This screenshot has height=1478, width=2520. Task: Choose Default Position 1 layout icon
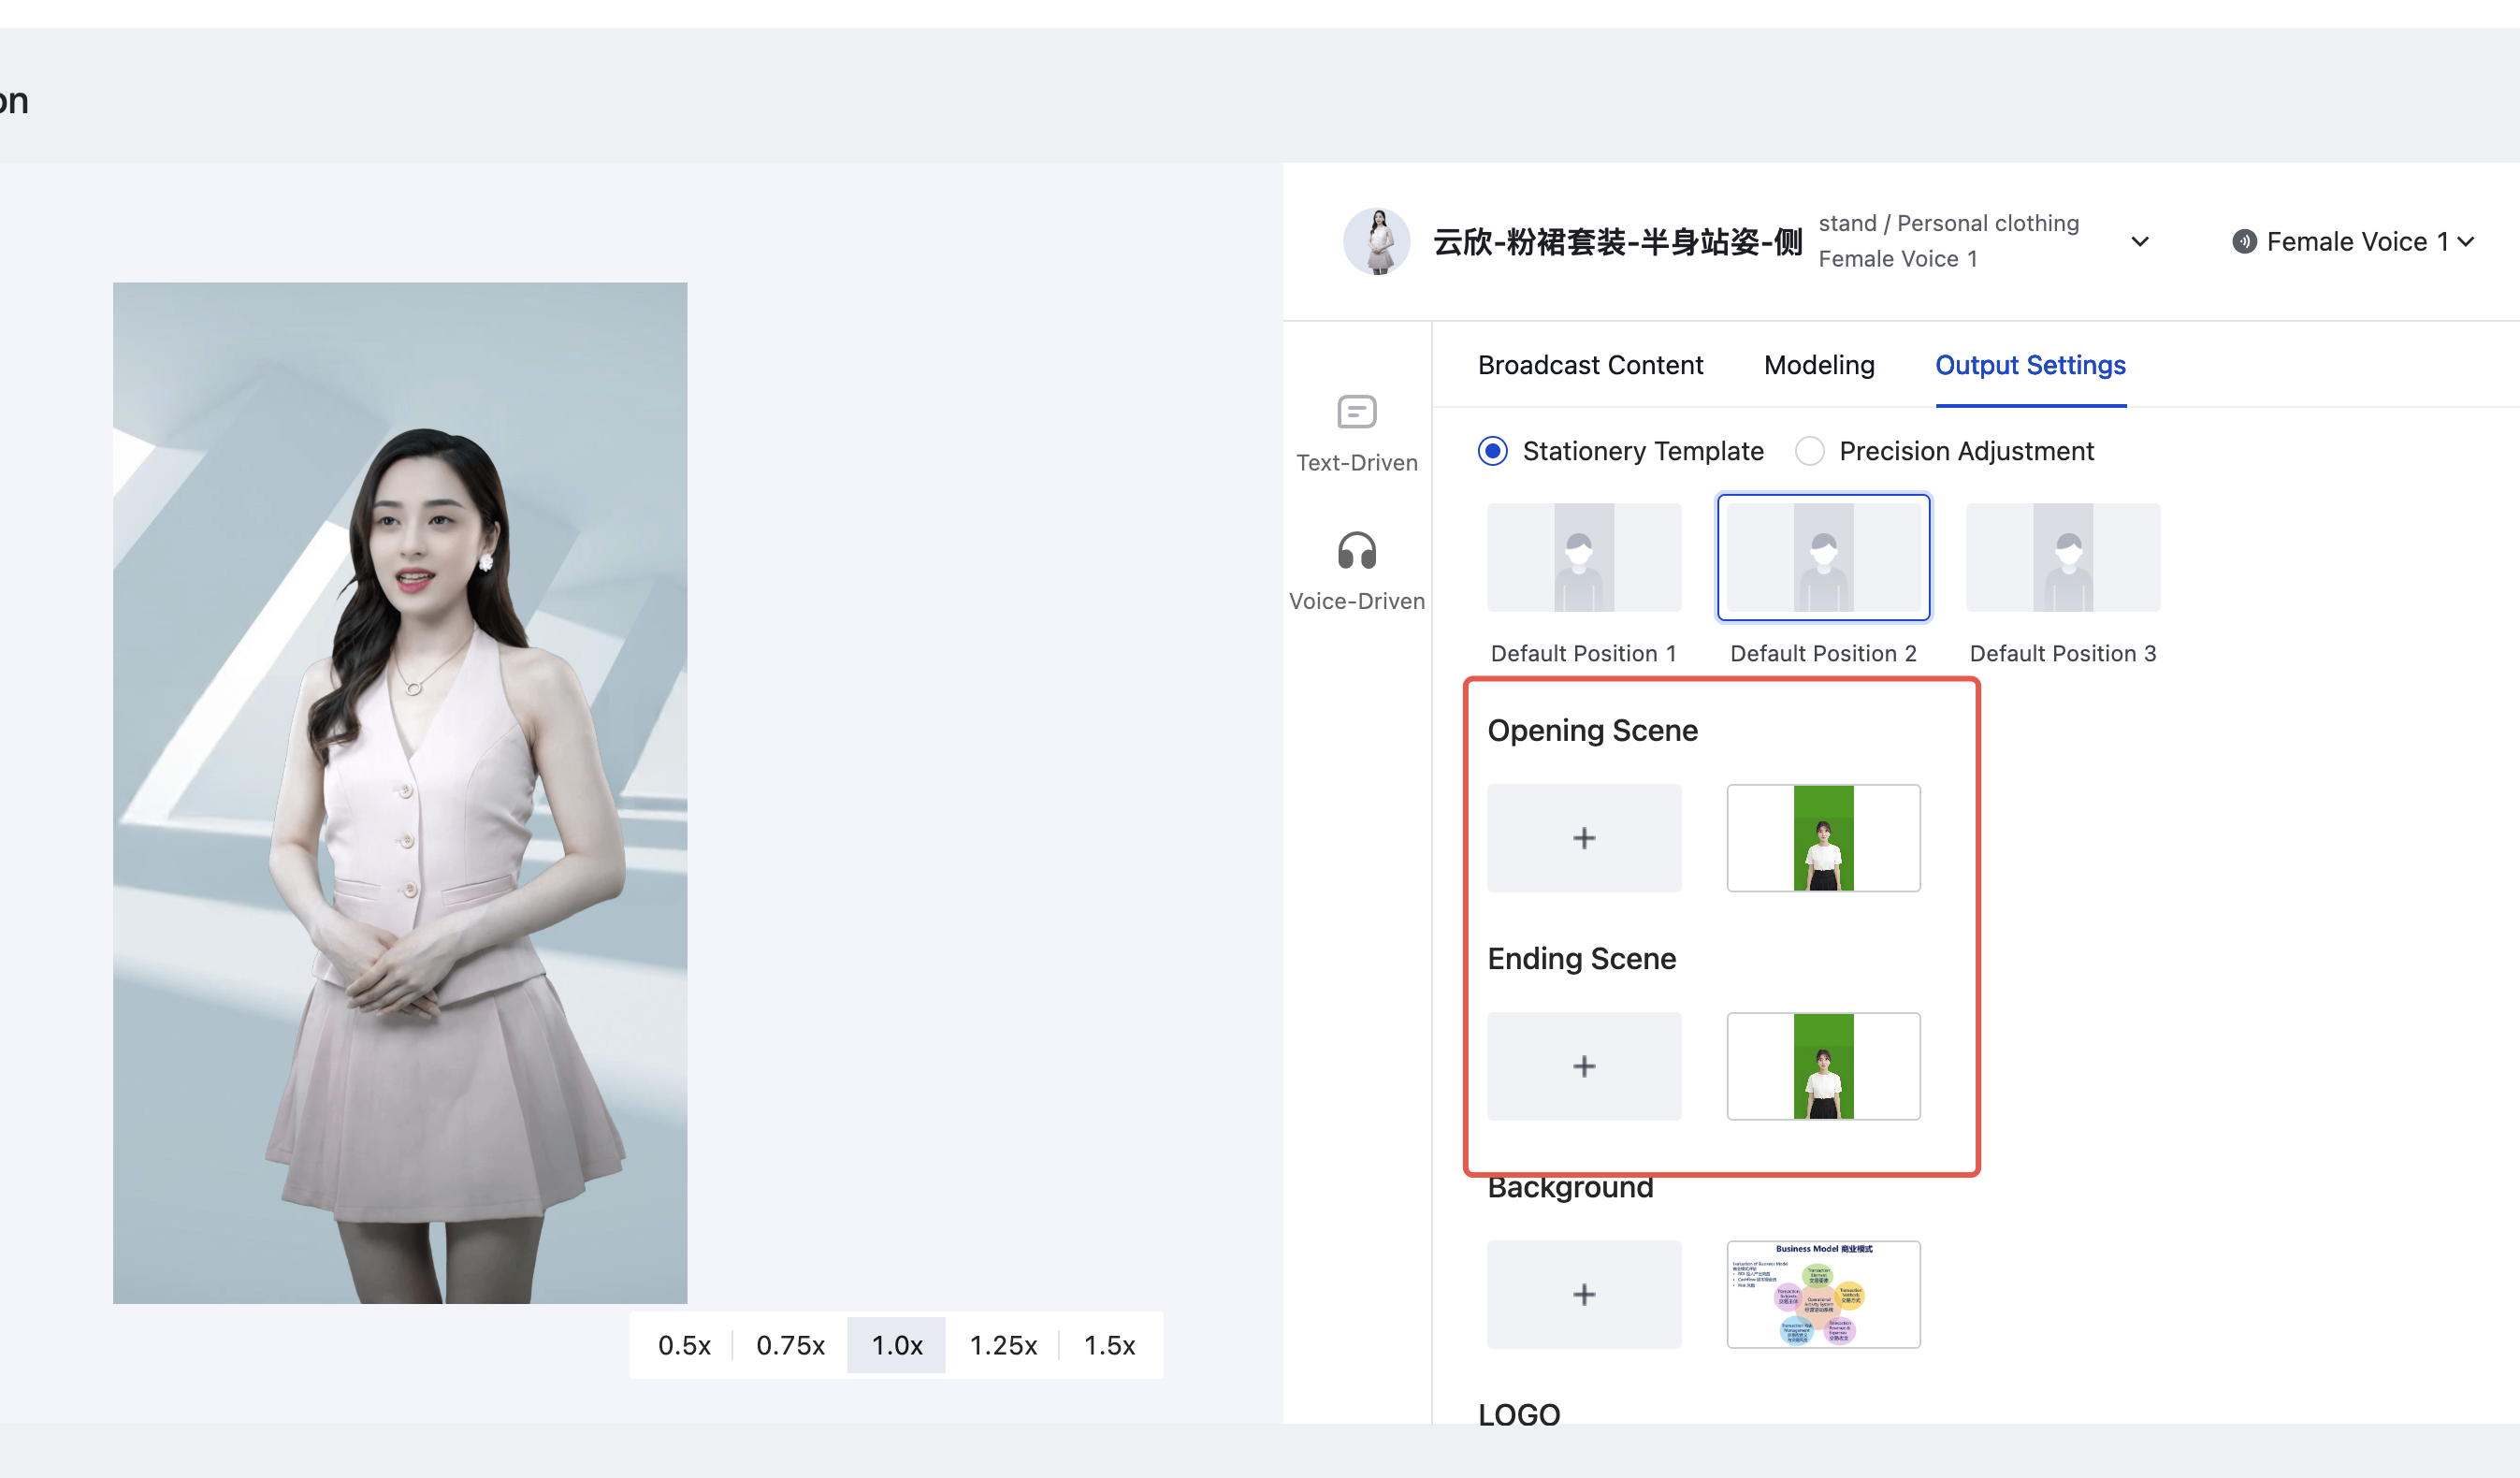(1583, 557)
